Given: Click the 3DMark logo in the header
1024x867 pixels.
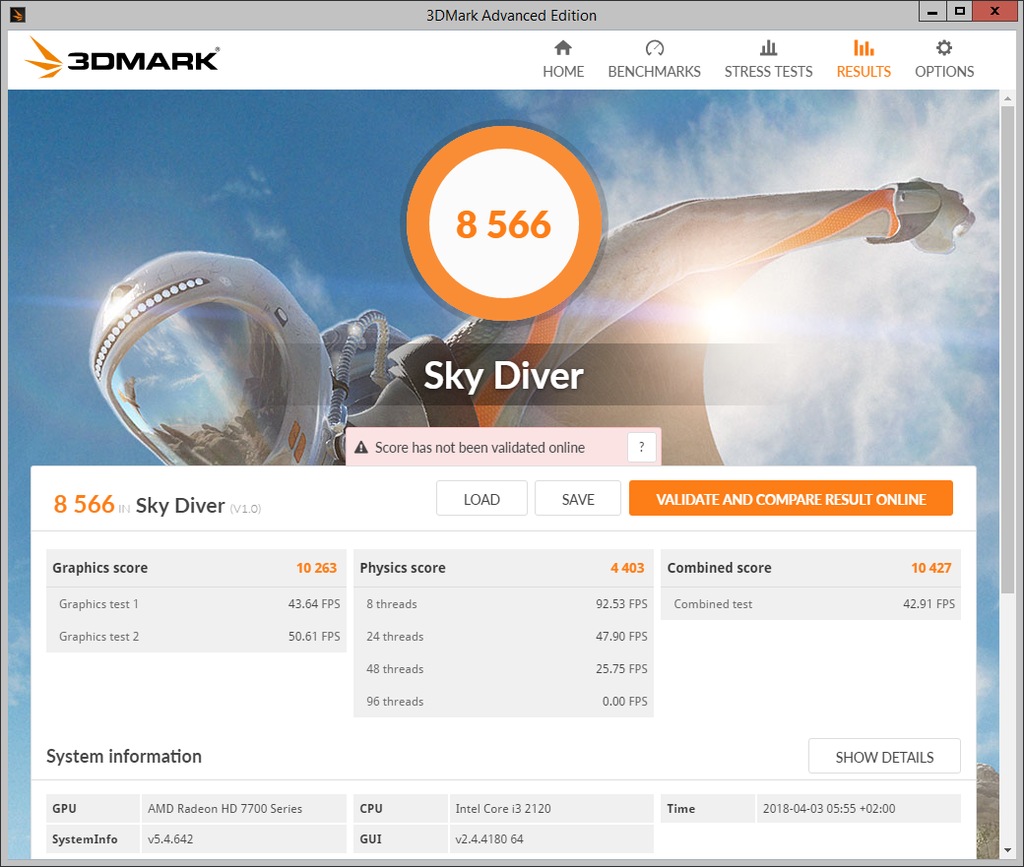Looking at the screenshot, I should pyautogui.click(x=122, y=58).
